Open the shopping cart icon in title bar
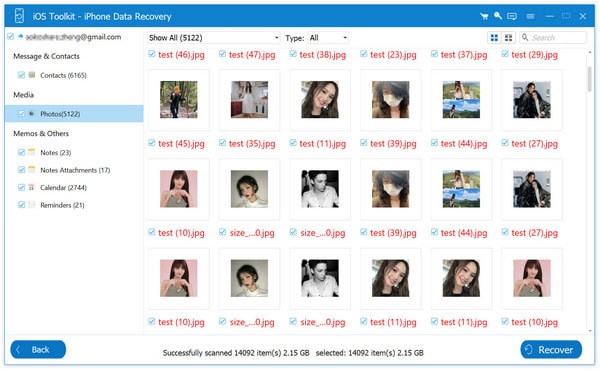 (484, 16)
